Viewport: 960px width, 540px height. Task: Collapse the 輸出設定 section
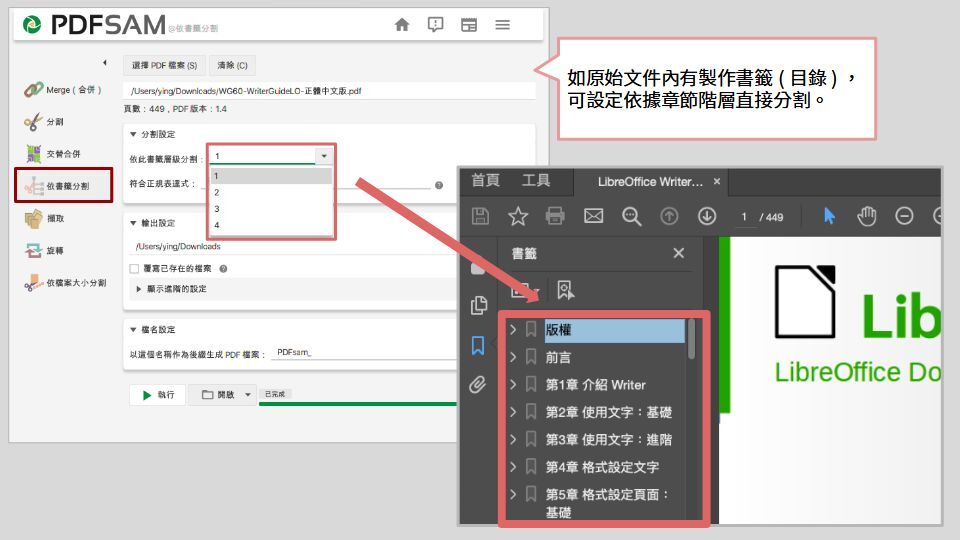point(133,223)
